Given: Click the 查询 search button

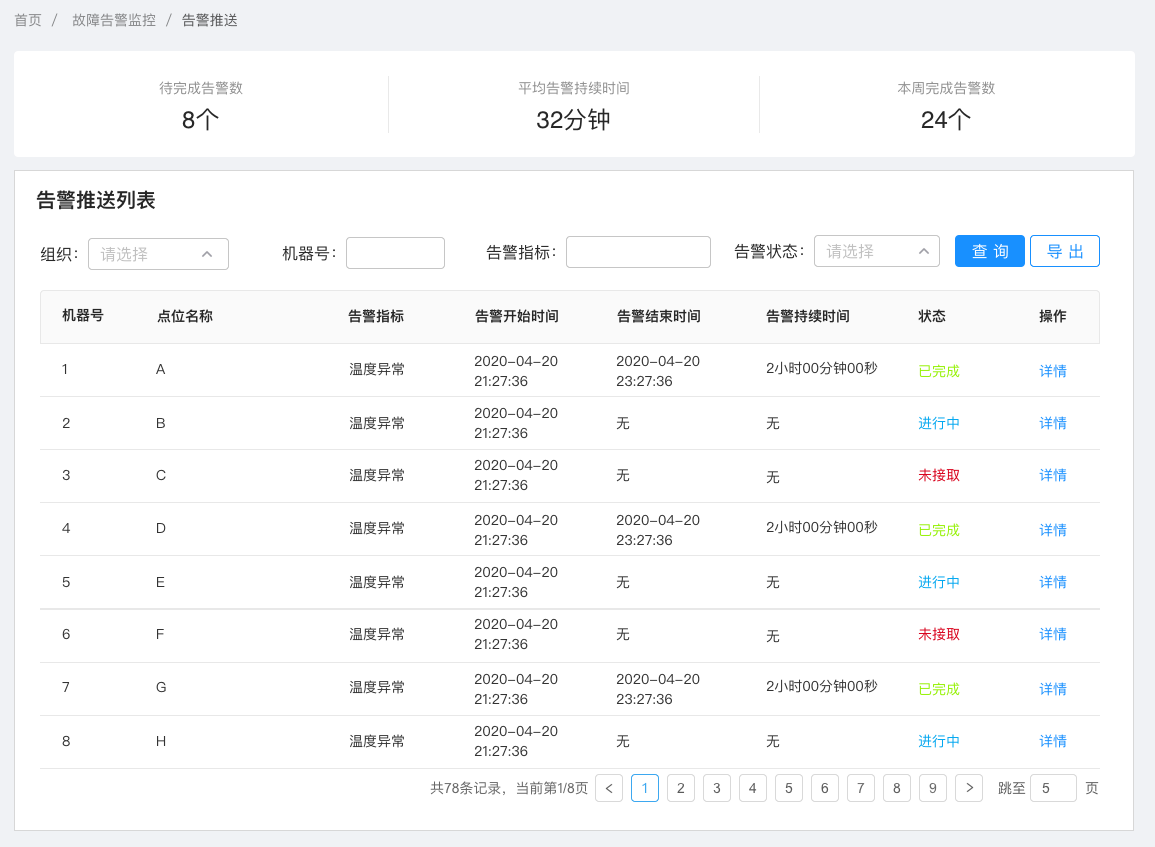Looking at the screenshot, I should (x=989, y=251).
